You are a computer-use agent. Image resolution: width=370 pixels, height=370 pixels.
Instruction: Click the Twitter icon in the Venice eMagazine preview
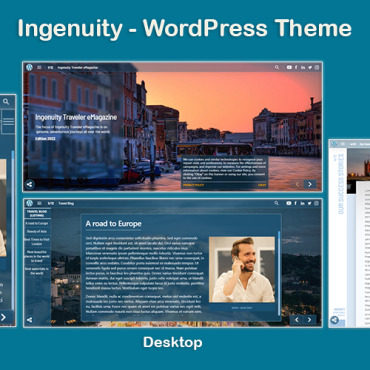[310, 67]
